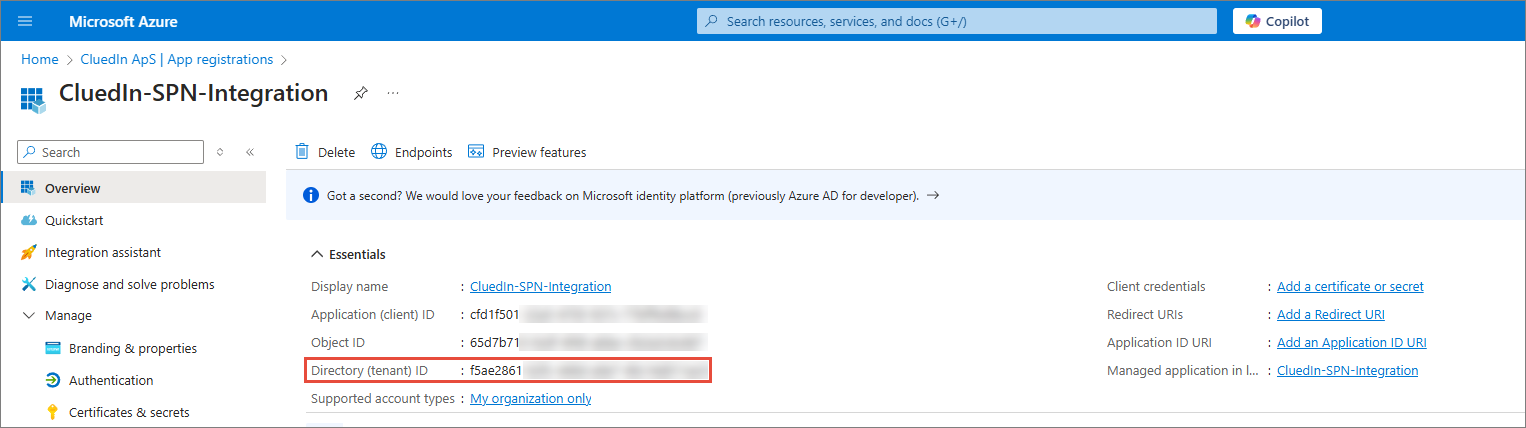The image size is (1526, 428).
Task: Open CluedIn-SPN-Integration display name link
Action: click(x=540, y=286)
